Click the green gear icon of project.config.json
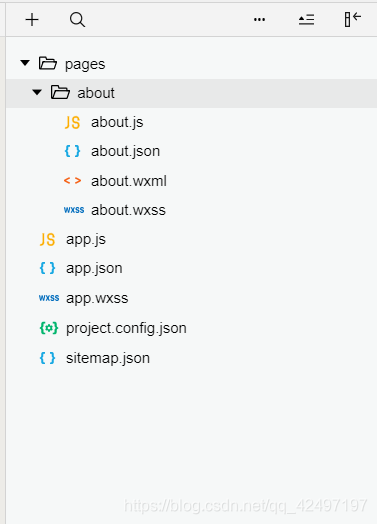Image resolution: width=377 pixels, height=524 pixels. click(x=49, y=328)
